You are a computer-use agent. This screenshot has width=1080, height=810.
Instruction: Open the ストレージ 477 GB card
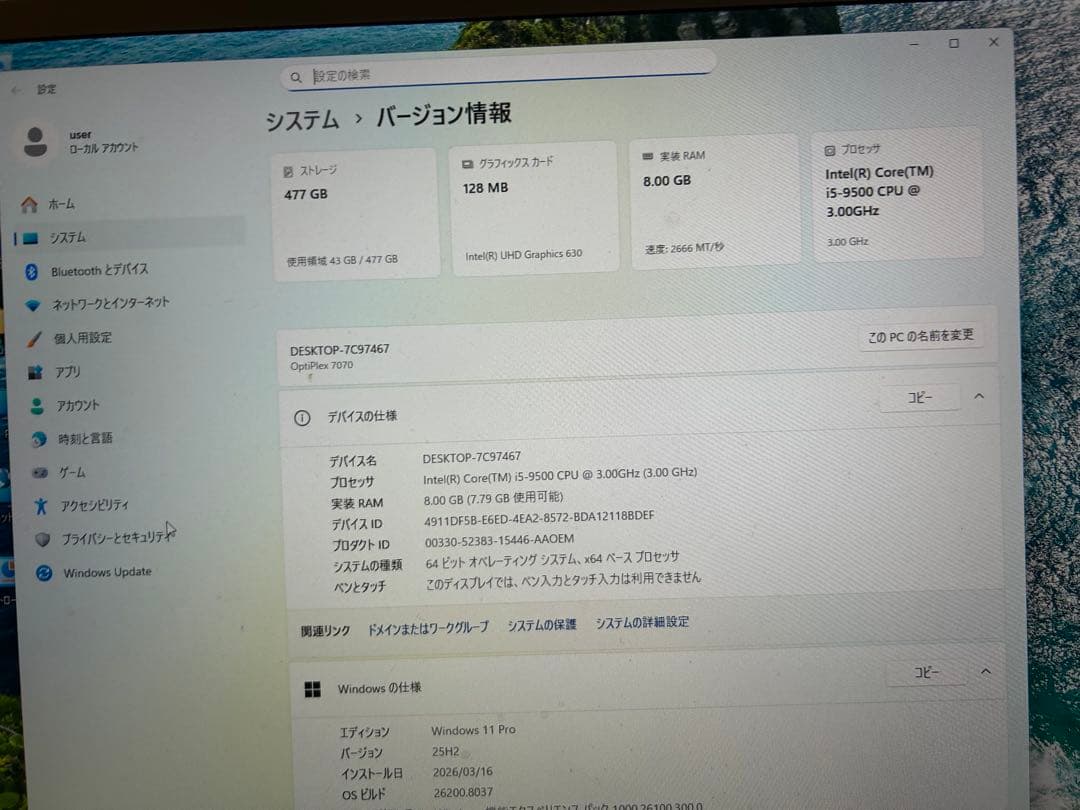click(355, 214)
